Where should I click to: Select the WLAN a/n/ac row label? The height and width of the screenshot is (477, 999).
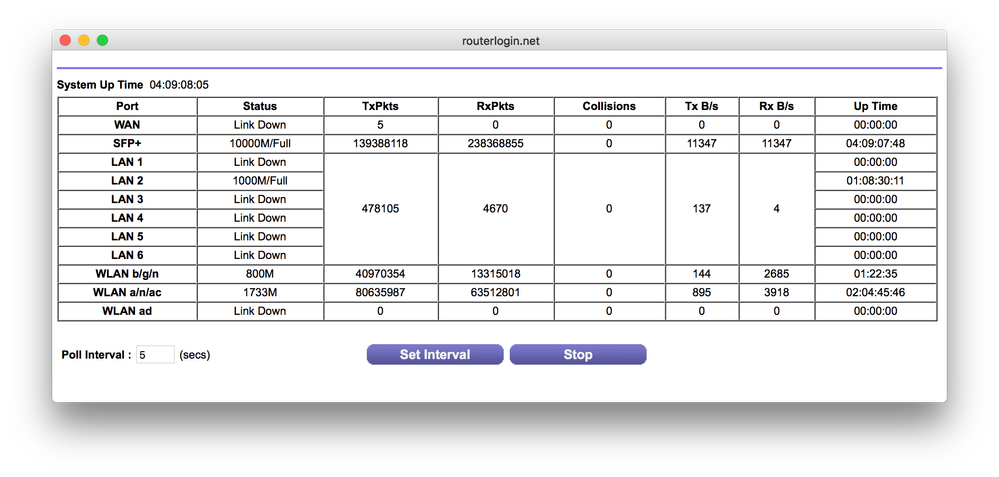pyautogui.click(x=127, y=292)
